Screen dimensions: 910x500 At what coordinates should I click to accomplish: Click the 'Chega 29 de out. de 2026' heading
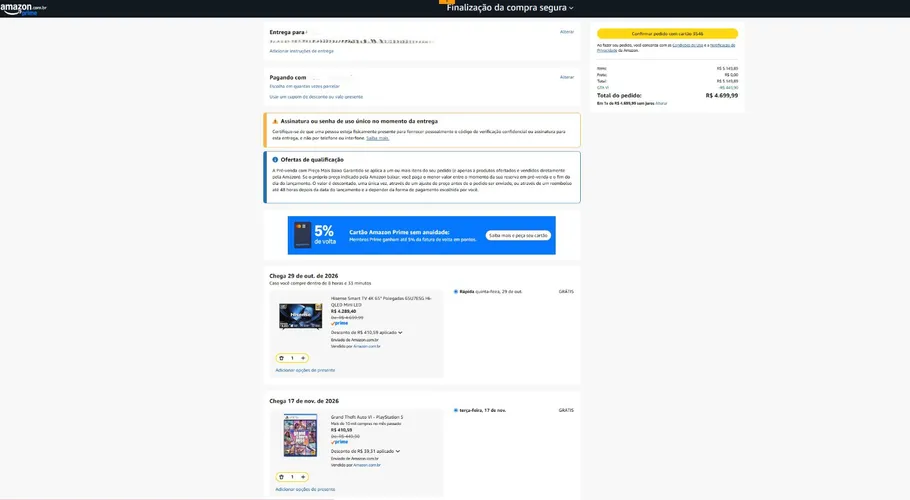coord(304,276)
